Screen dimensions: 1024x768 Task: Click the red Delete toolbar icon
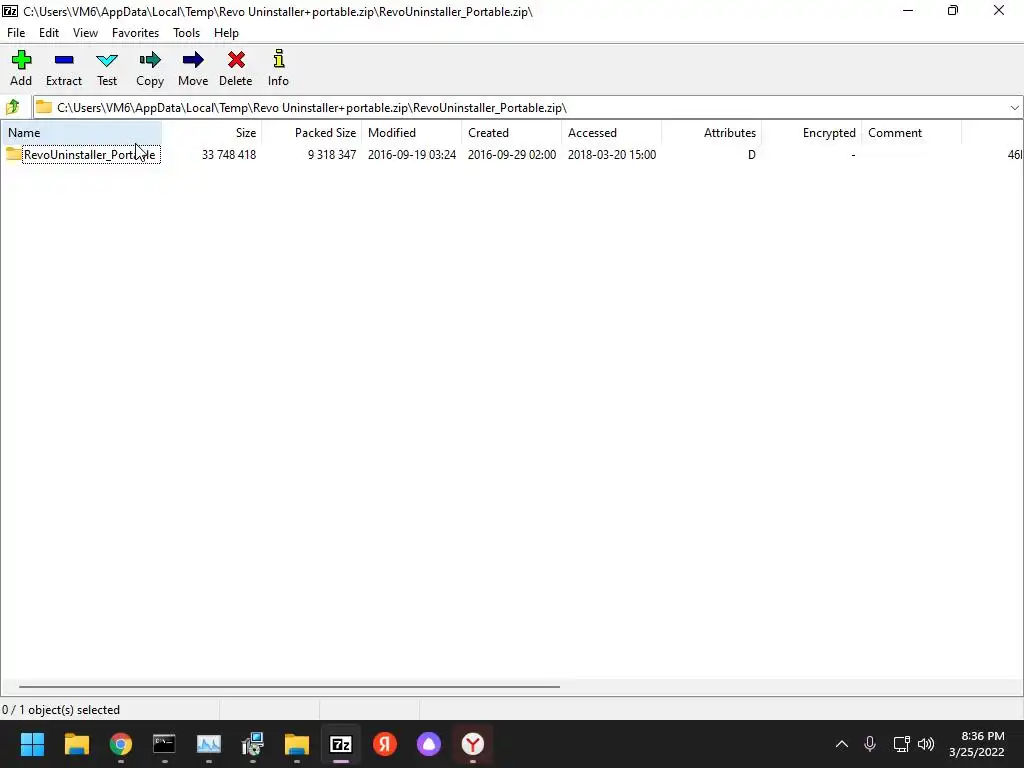tap(236, 60)
